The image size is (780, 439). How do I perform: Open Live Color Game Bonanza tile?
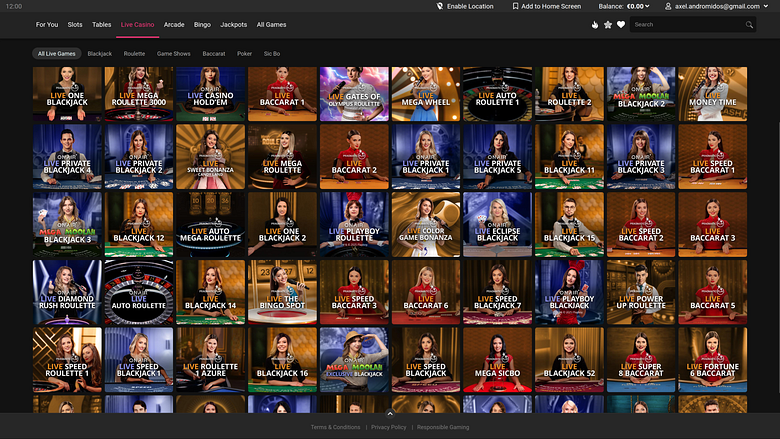(x=426, y=225)
